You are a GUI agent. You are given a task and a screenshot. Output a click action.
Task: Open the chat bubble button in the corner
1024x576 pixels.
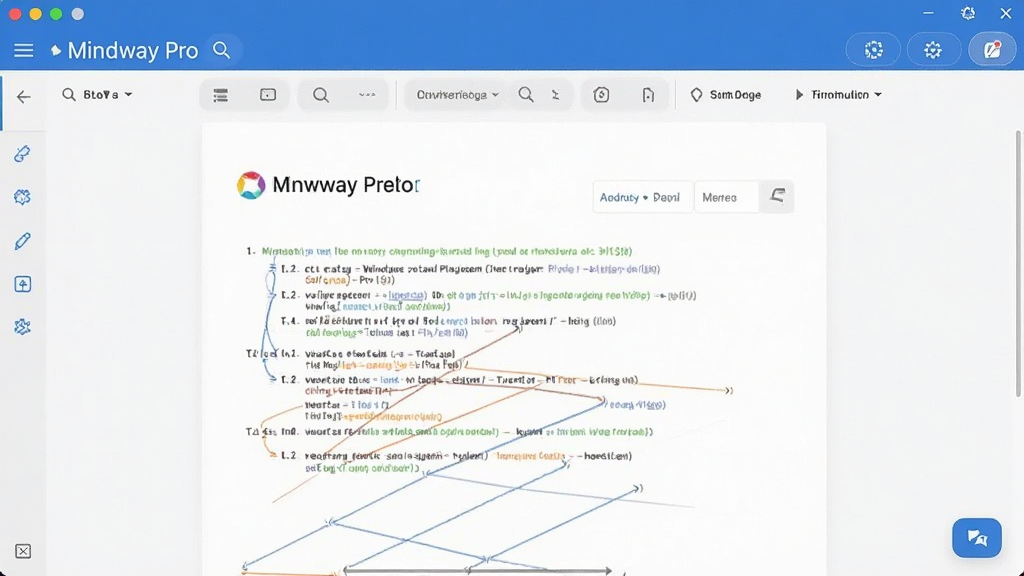click(x=977, y=537)
